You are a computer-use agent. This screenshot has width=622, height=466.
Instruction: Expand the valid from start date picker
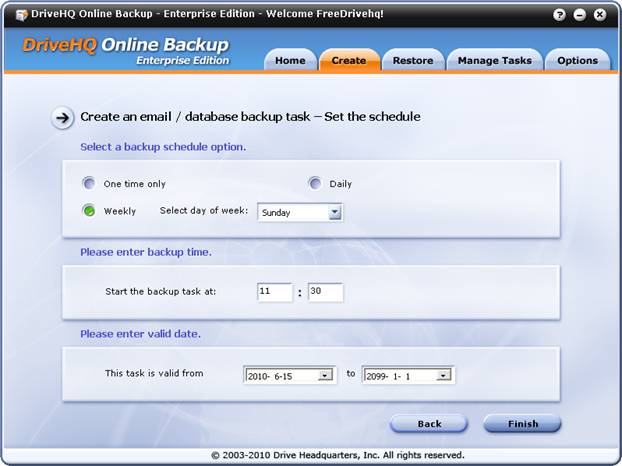coord(325,375)
